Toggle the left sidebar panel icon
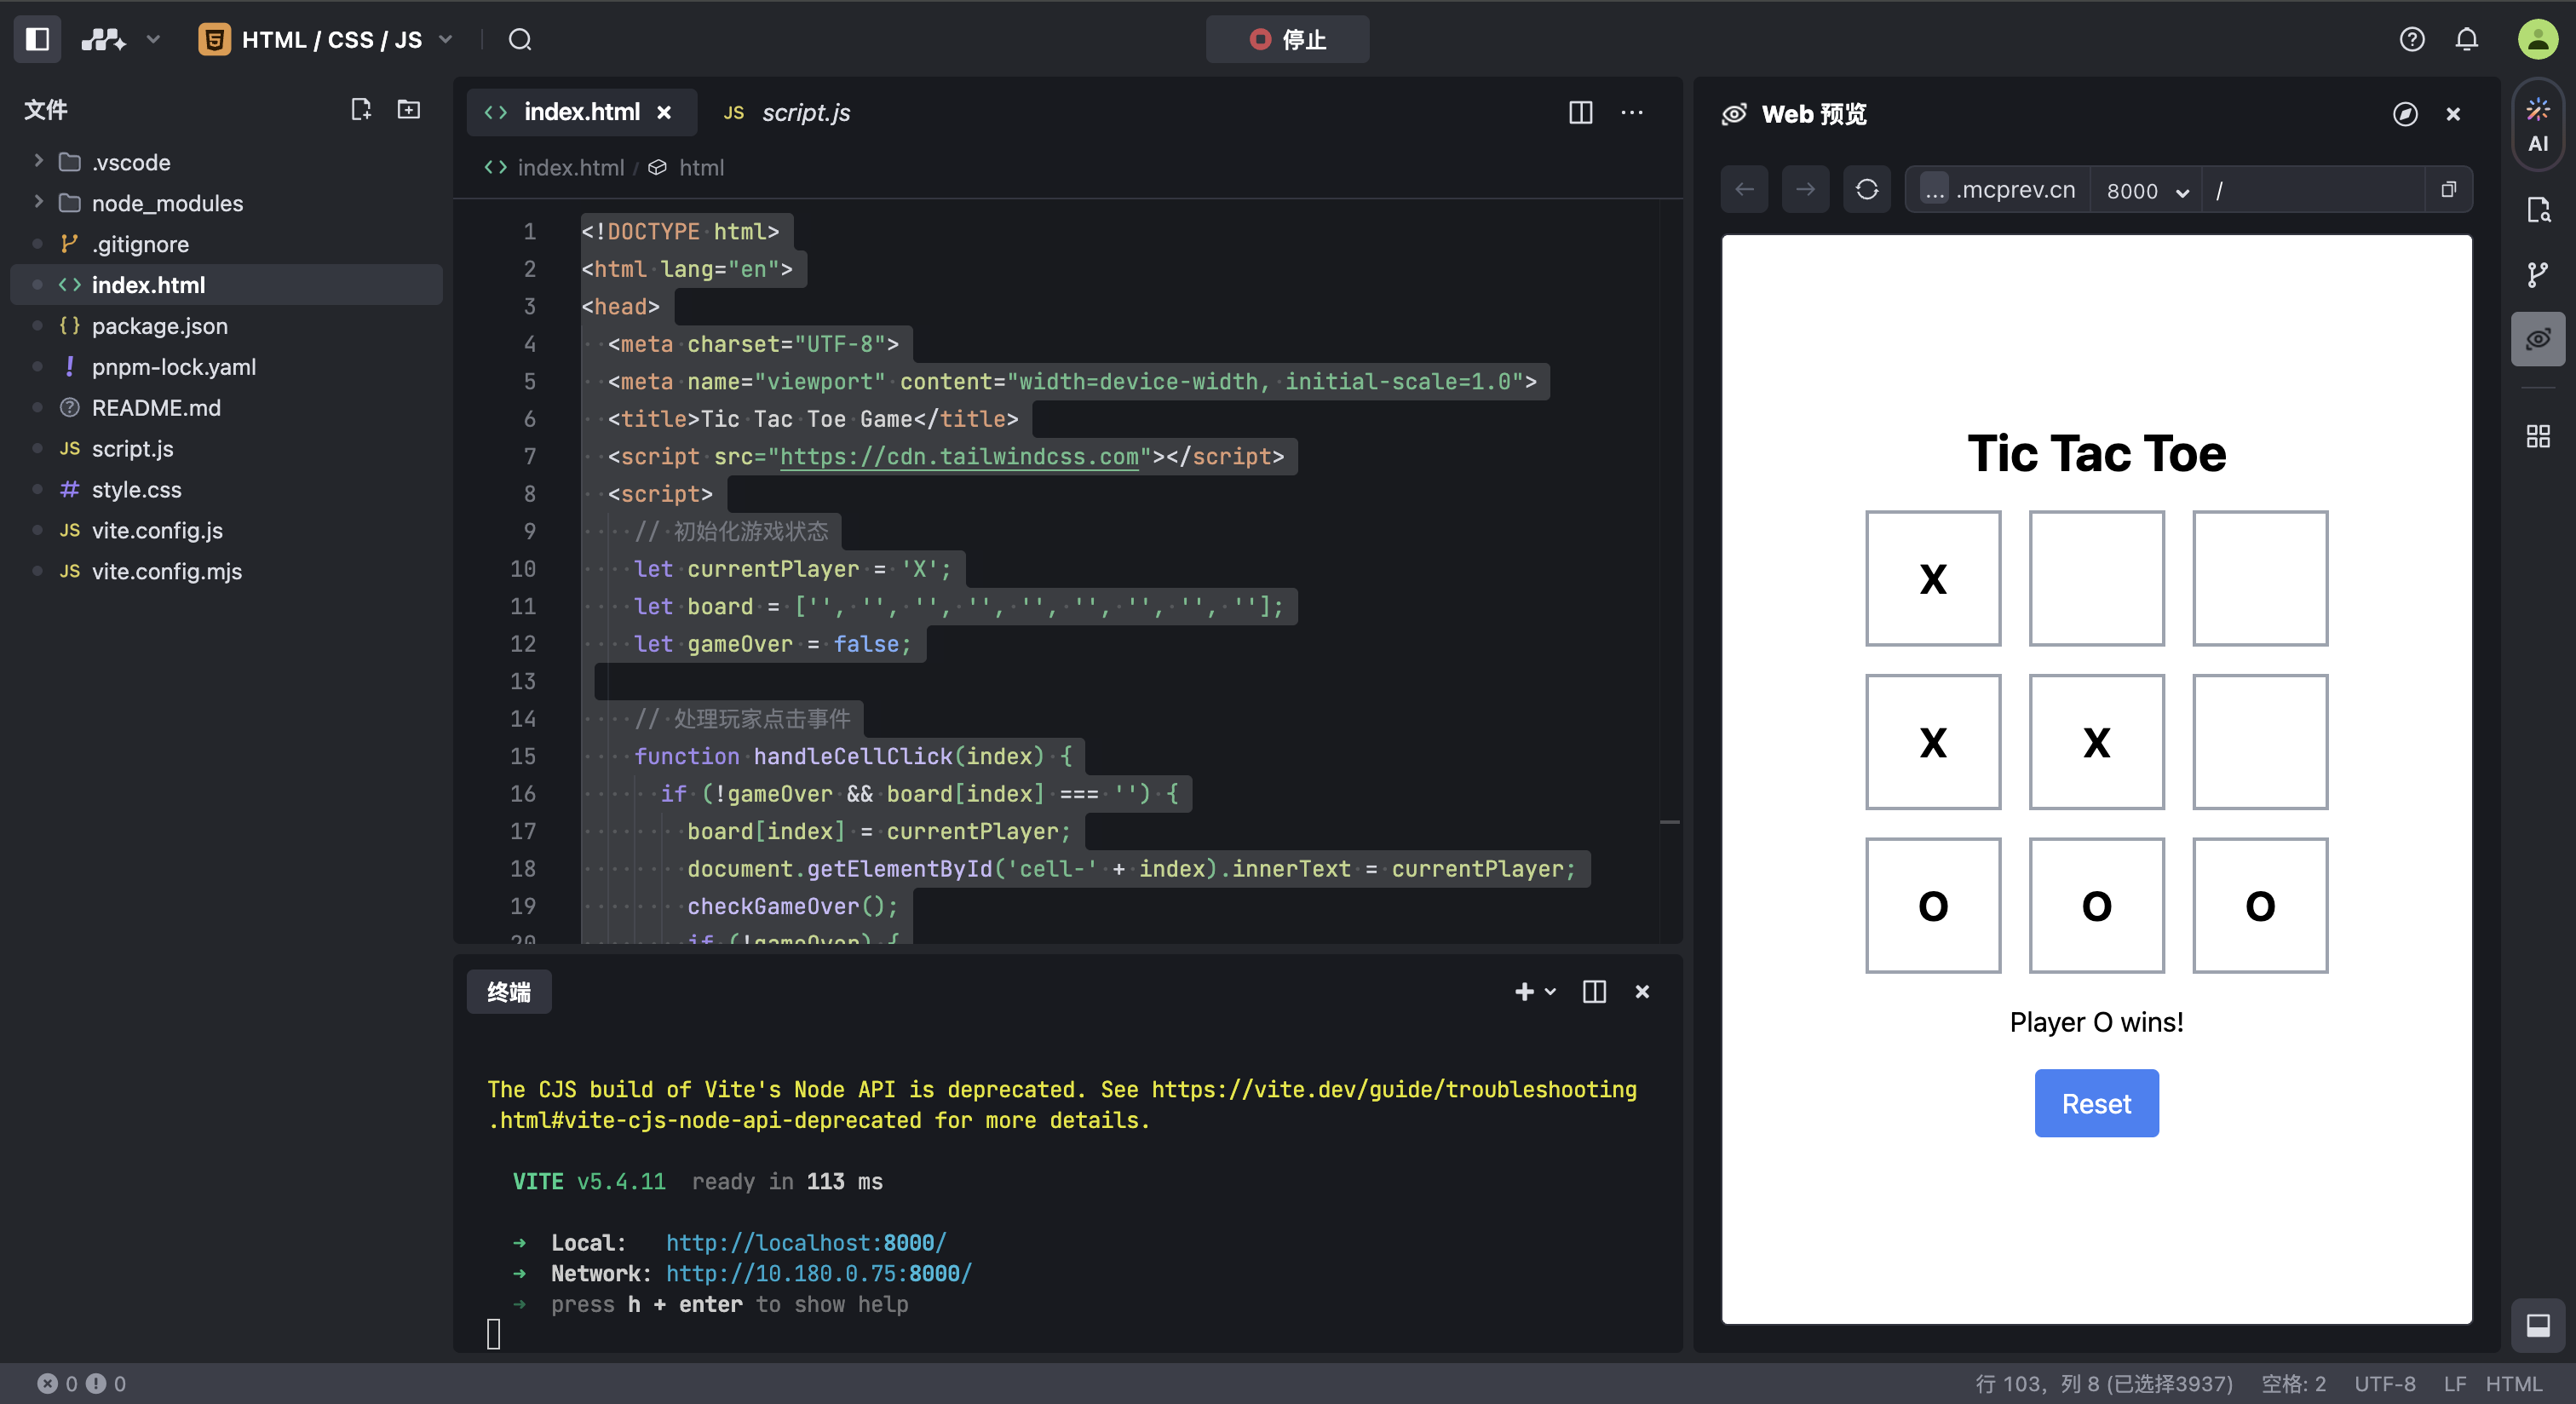Image resolution: width=2576 pixels, height=1404 pixels. [x=38, y=39]
